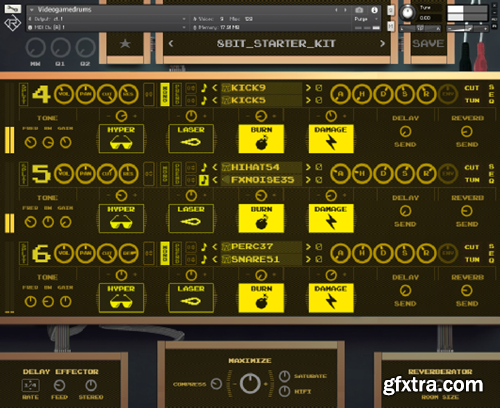Click the VOL knob on channel 4

[64, 94]
